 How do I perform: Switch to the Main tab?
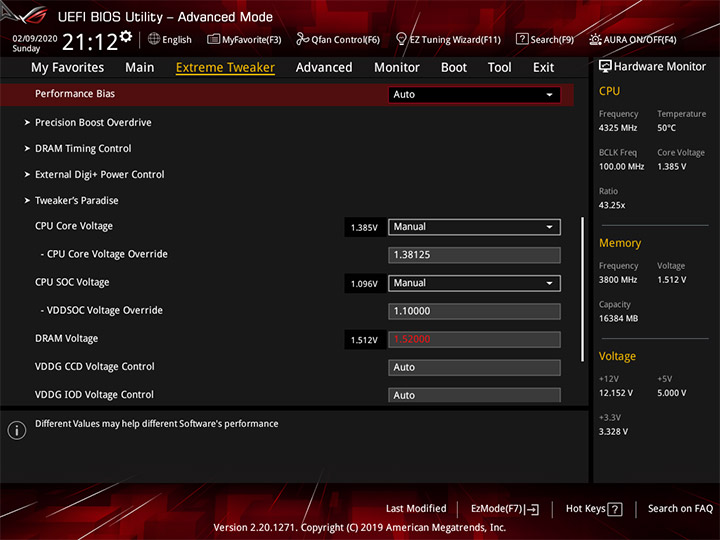pos(140,68)
